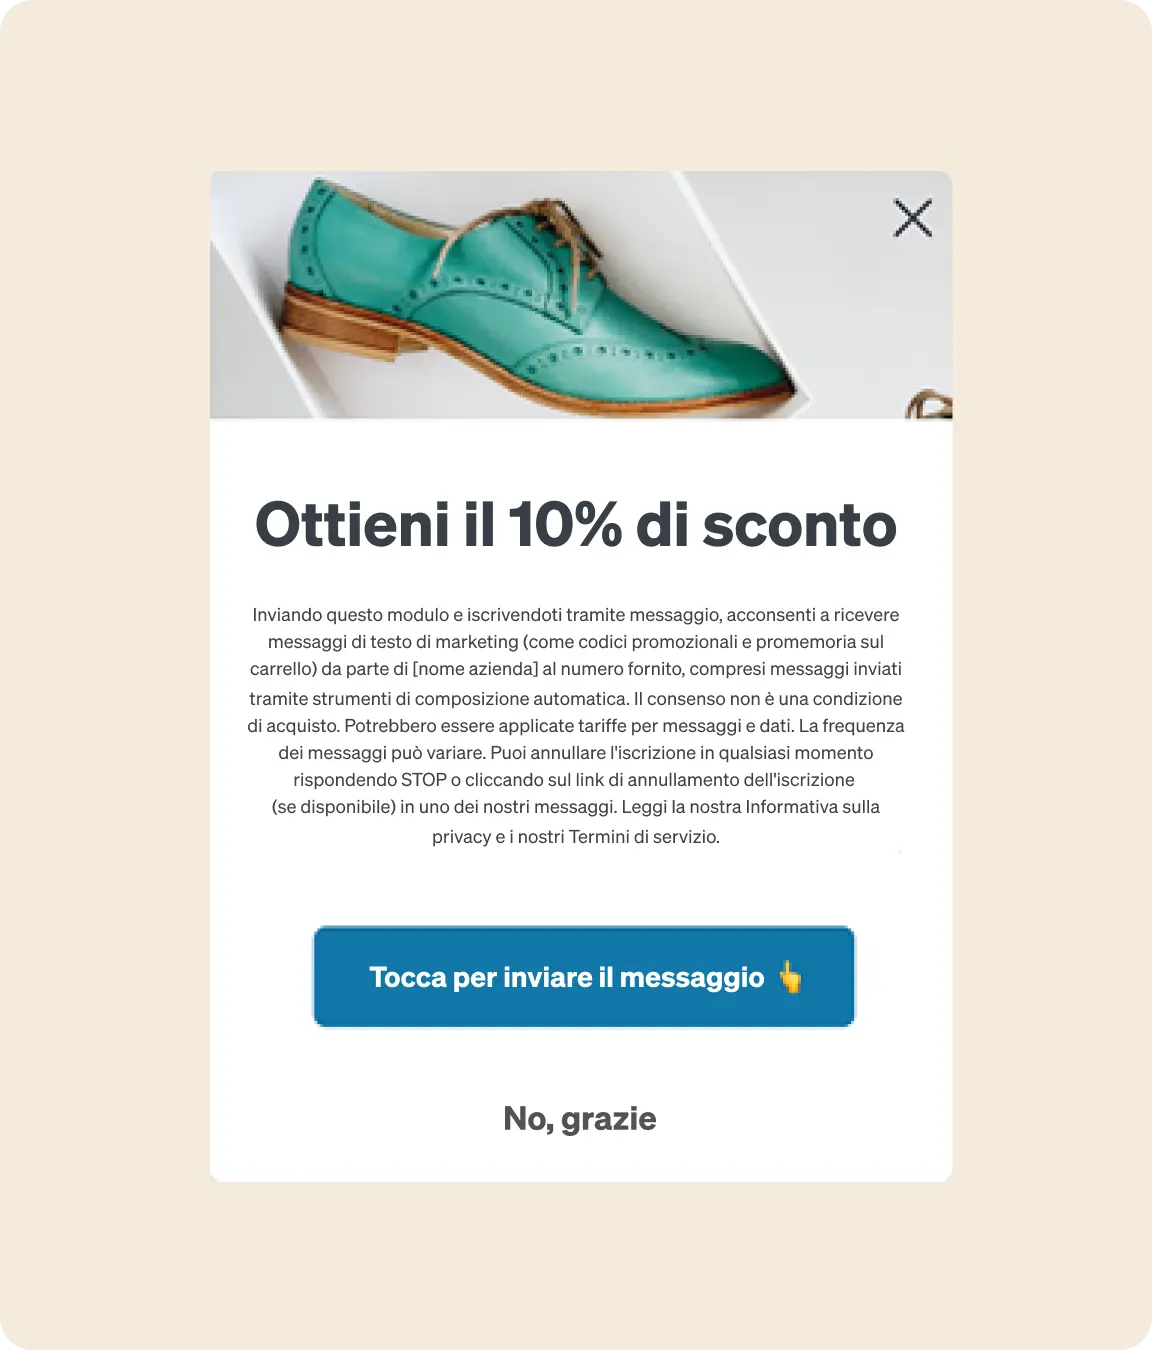
Task: Close the discount popup with the X icon
Action: 912,218
